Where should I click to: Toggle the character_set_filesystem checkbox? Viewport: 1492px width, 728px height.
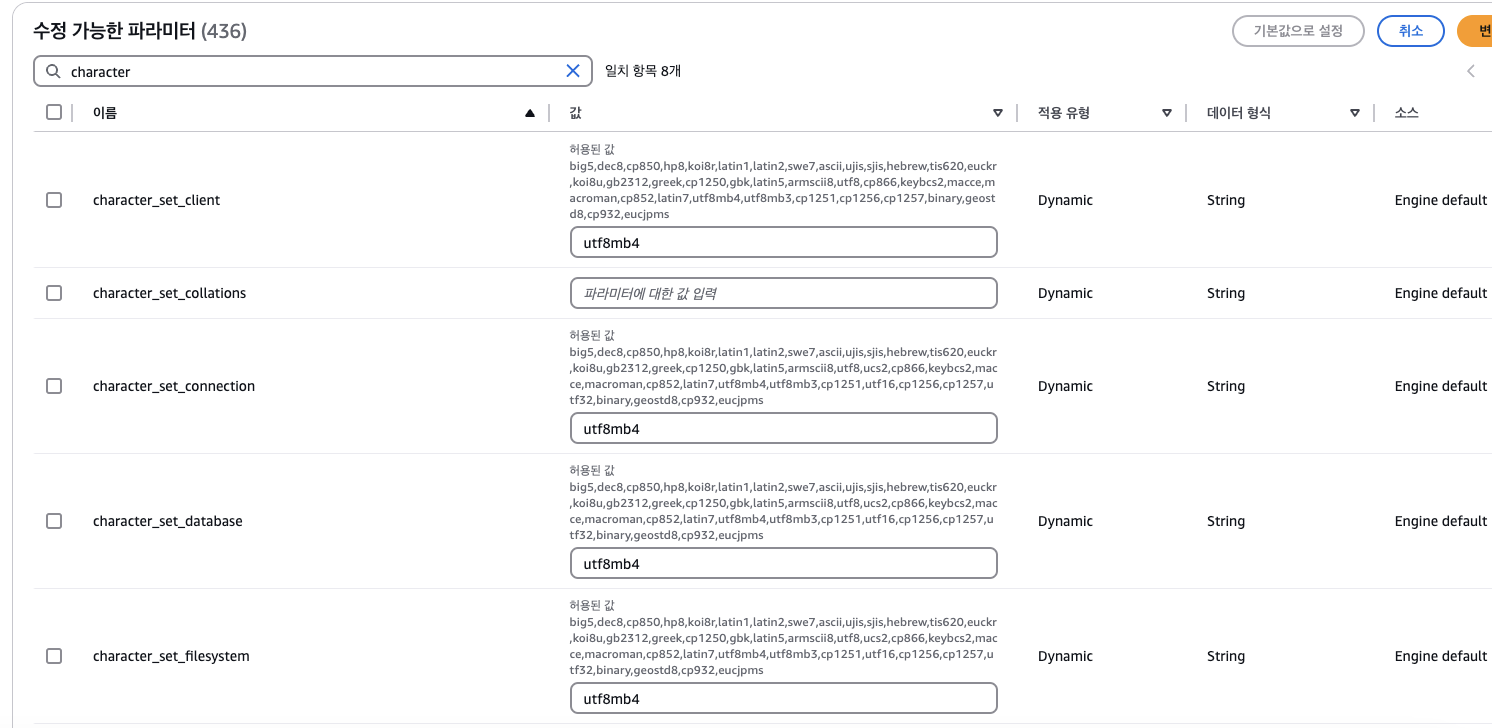(x=54, y=656)
